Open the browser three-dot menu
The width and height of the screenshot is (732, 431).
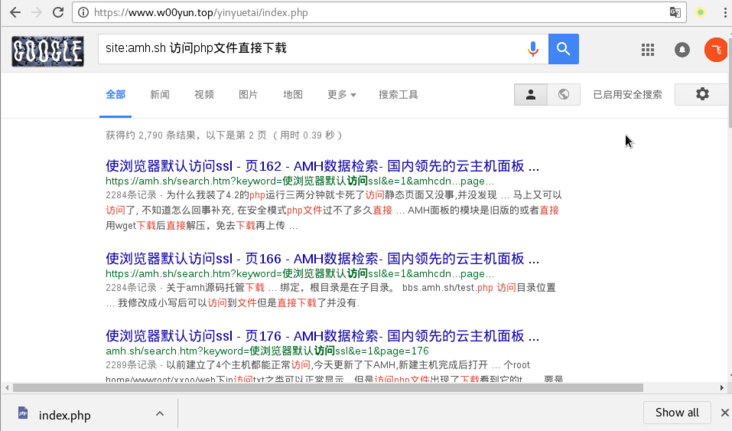pos(725,13)
